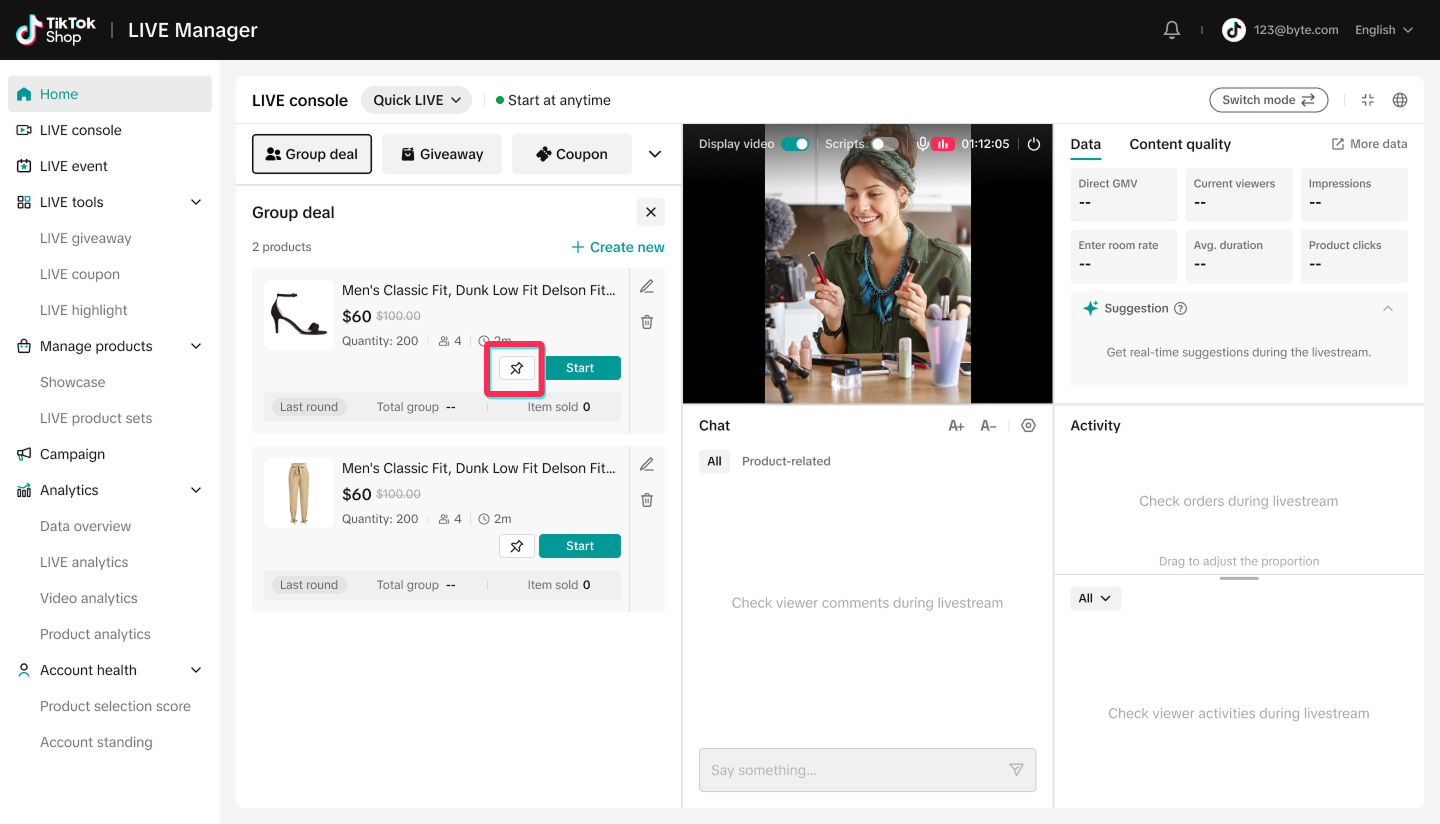This screenshot has width=1440, height=824.
Task: Click the globe icon in LIVE console header
Action: [1400, 100]
